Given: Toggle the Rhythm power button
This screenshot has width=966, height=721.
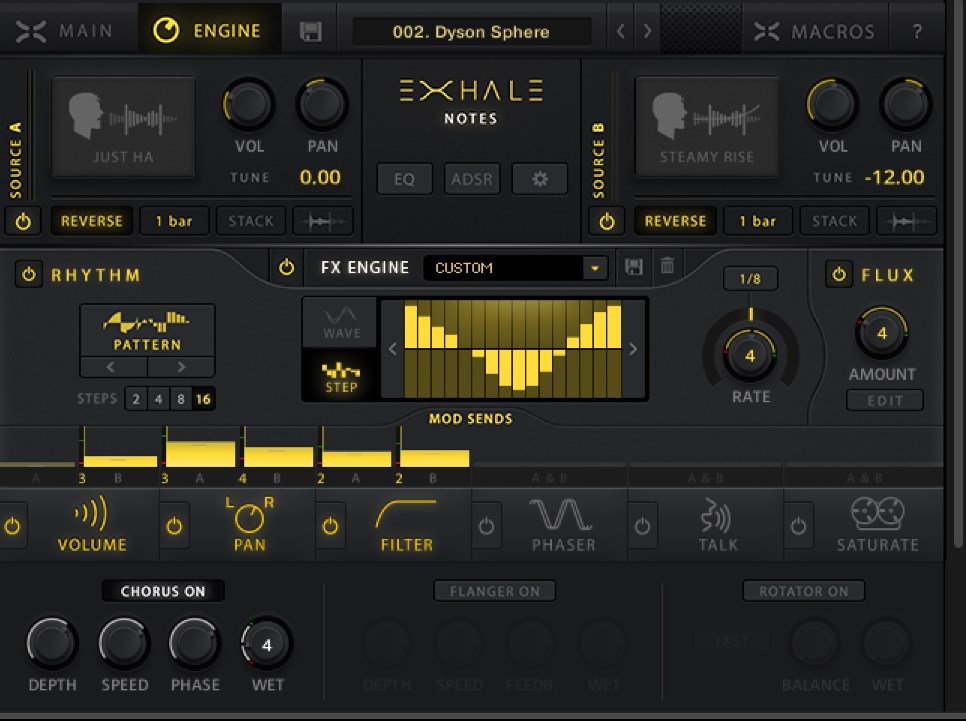Looking at the screenshot, I should tap(28, 275).
